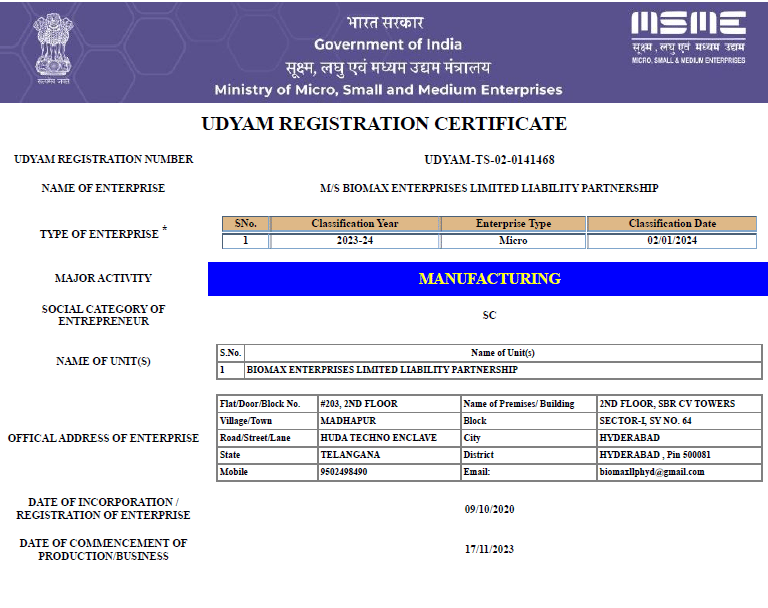Click the UDYAM REGISTRATION NUMBER label
This screenshot has height=608, width=768.
(103, 159)
